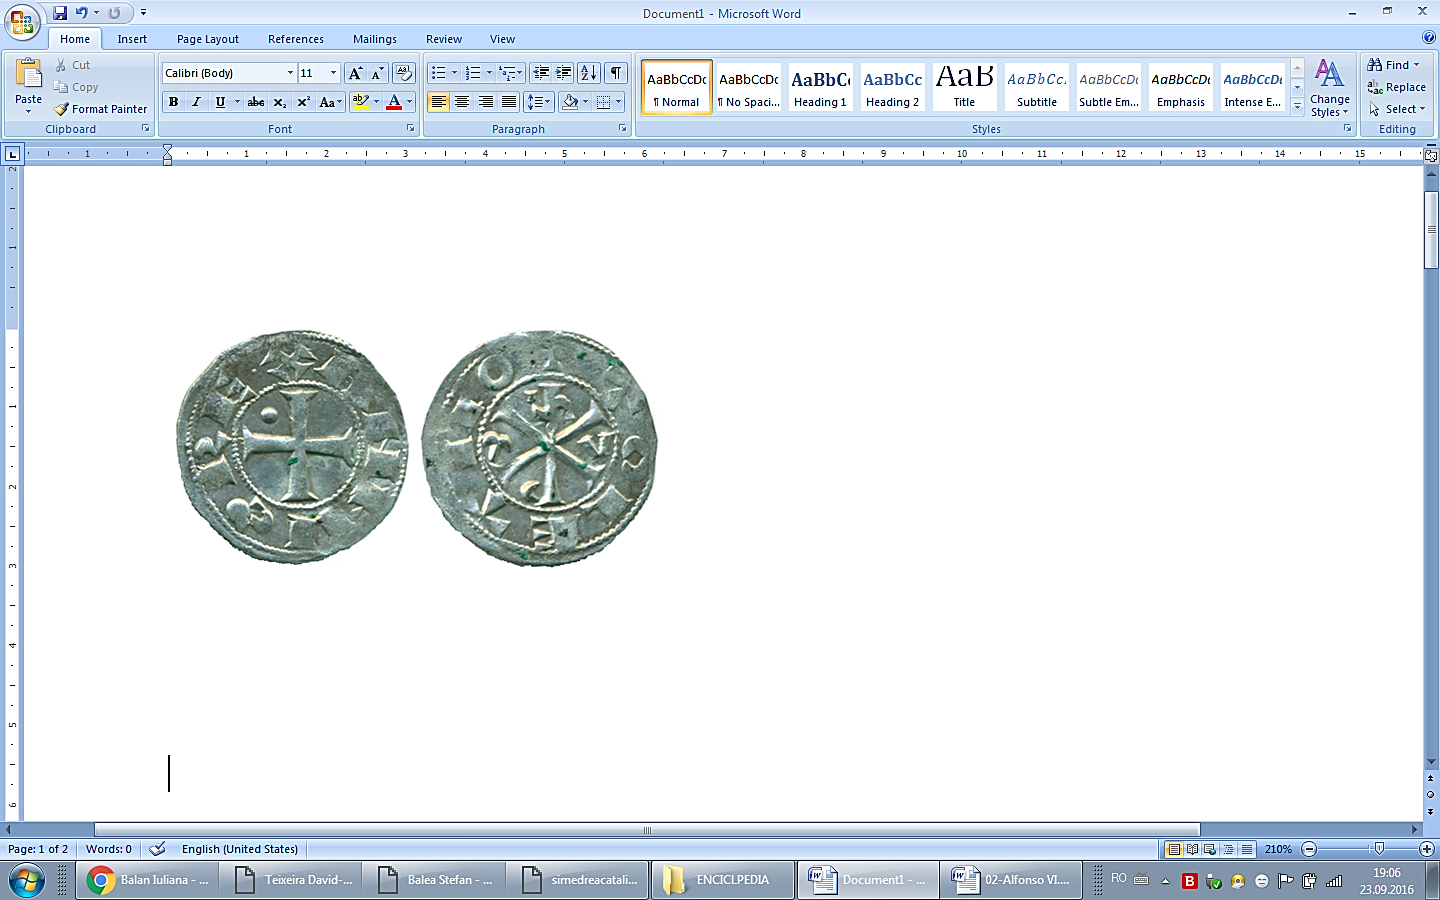
Task: Click the Save icon in quick access toolbar
Action: pyautogui.click(x=60, y=13)
